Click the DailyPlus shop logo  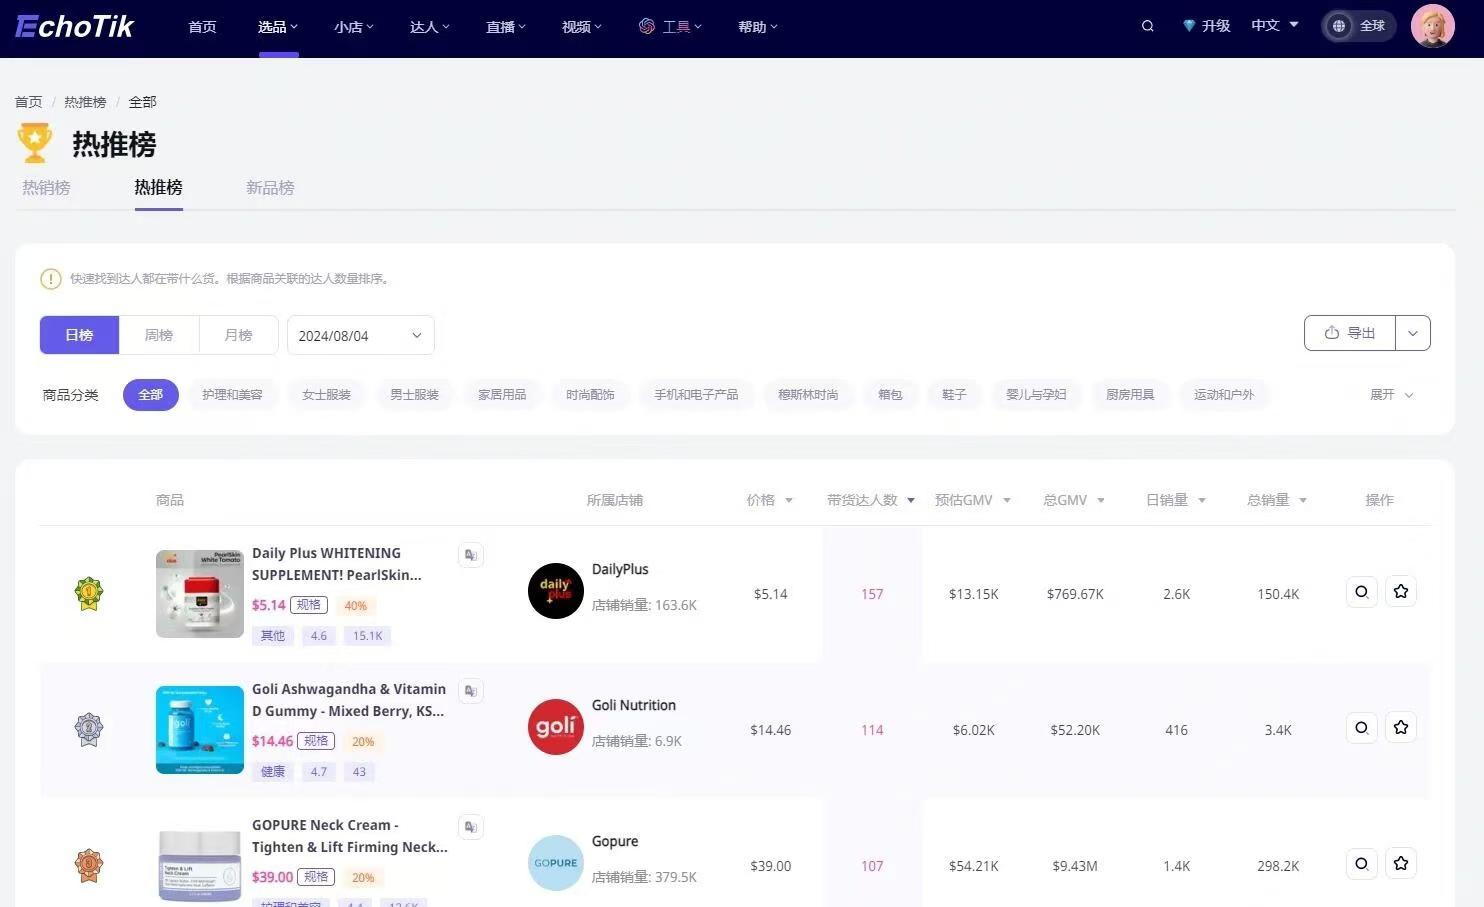point(556,591)
